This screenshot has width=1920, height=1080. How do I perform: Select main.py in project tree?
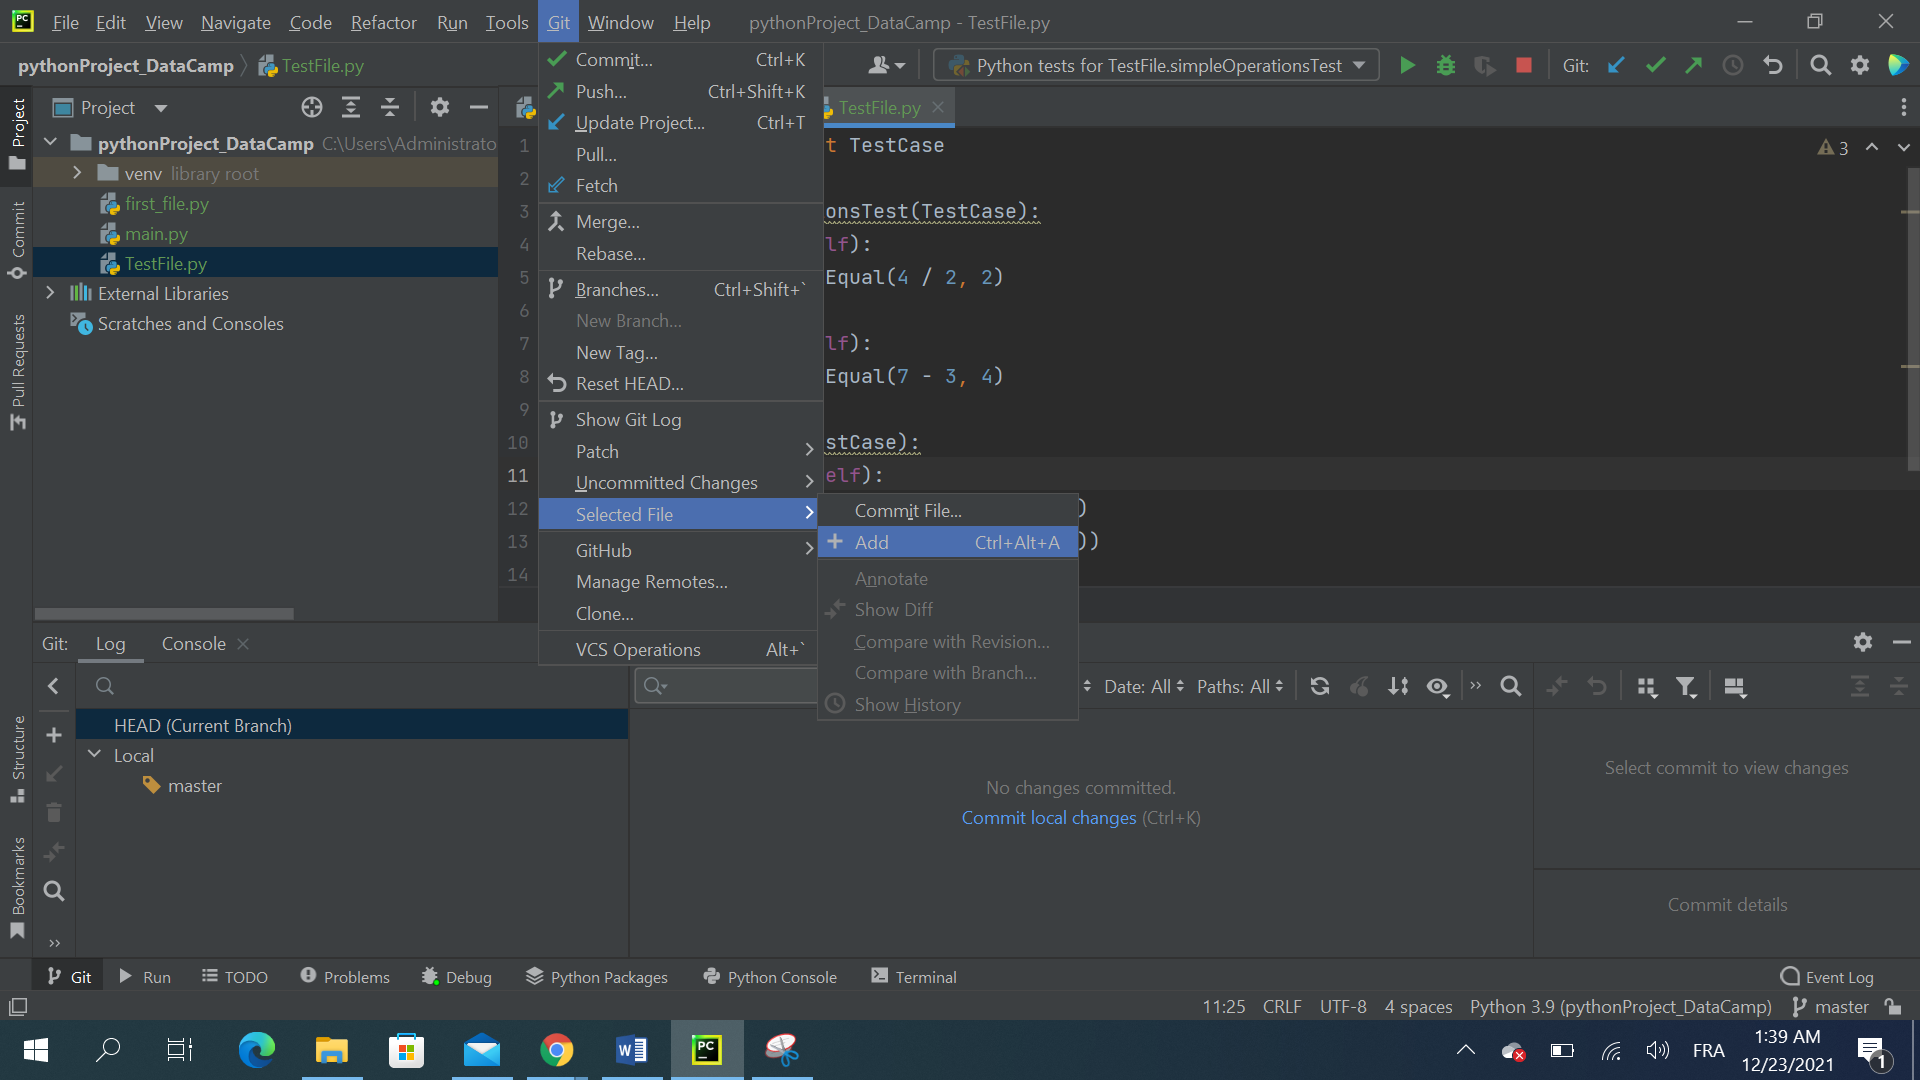coord(156,233)
